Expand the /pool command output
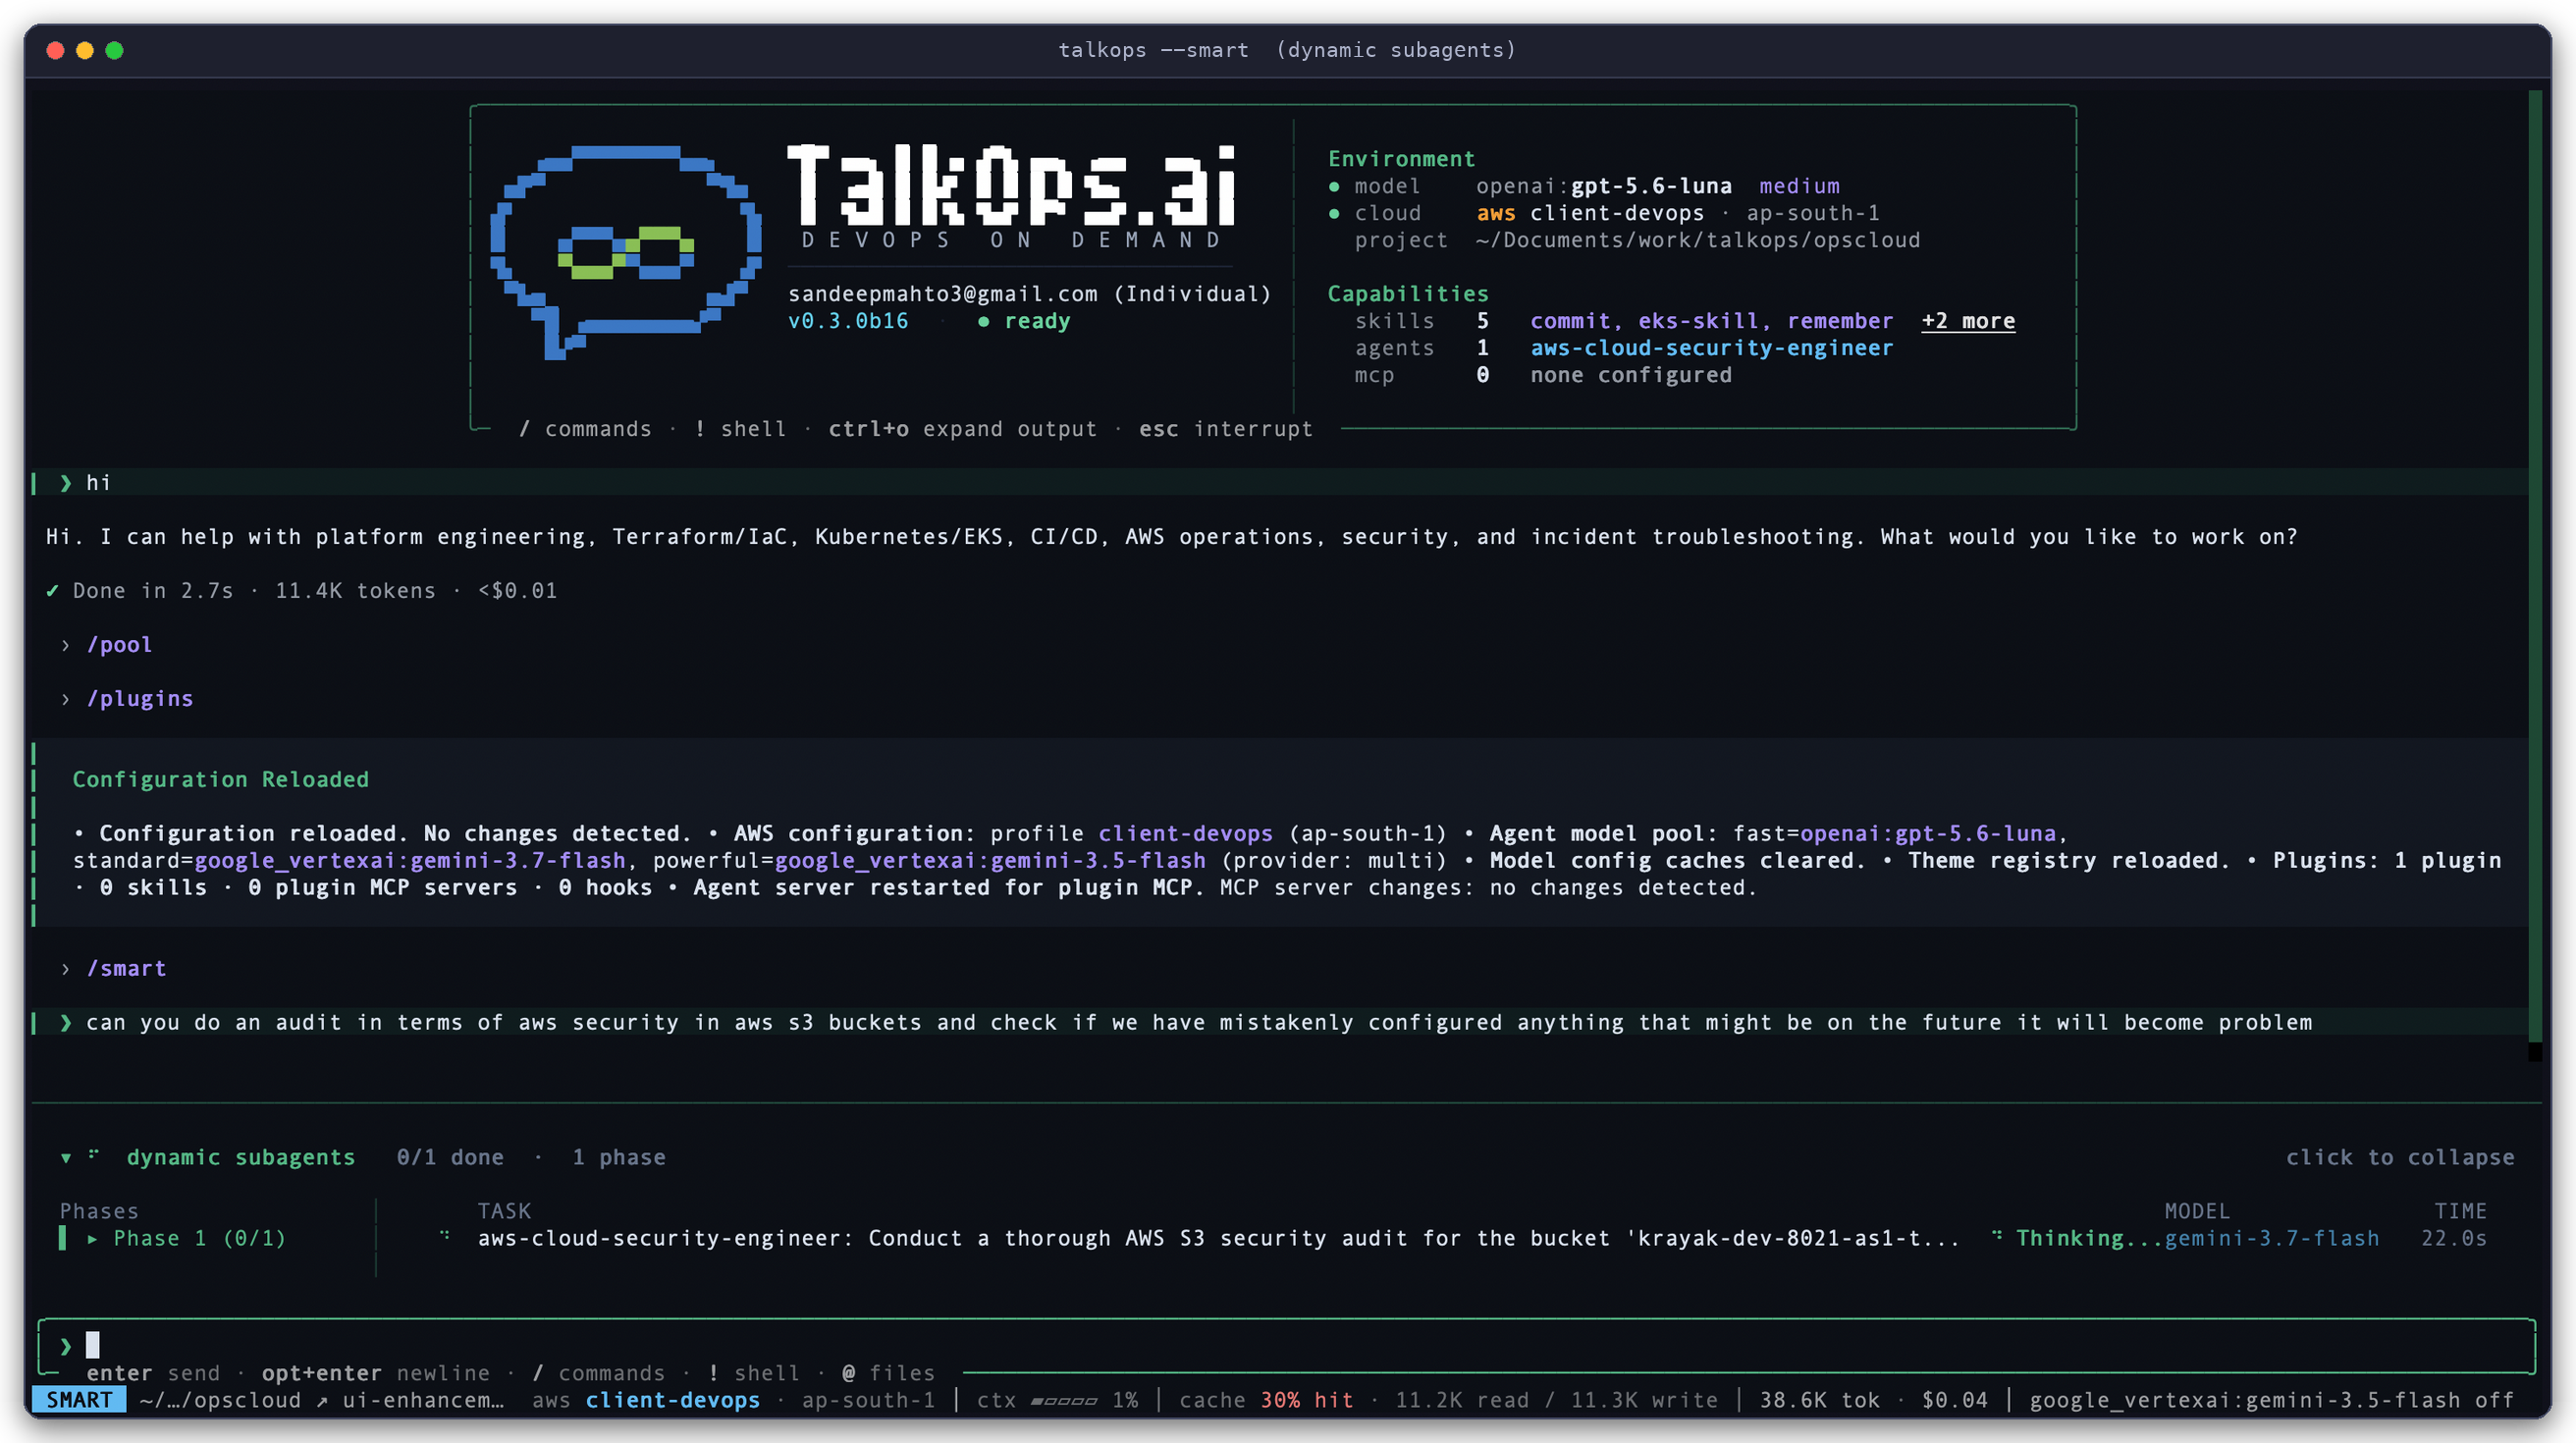2576x1443 pixels. coord(66,645)
